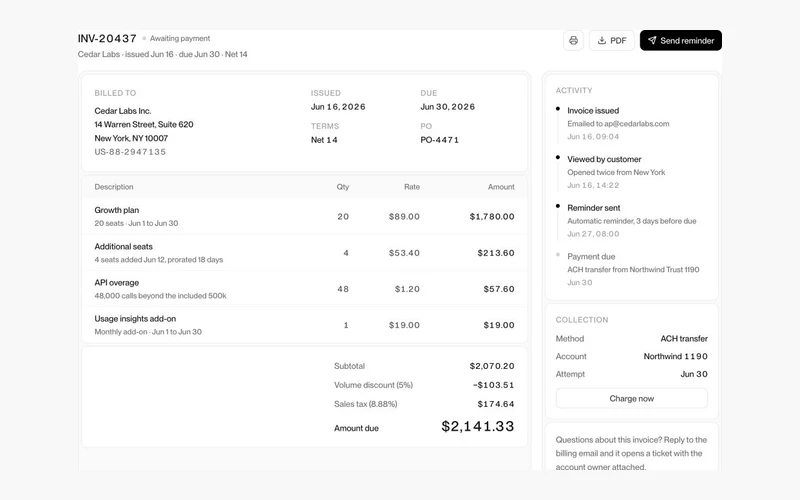Image resolution: width=800 pixels, height=500 pixels.
Task: Click the print invoice icon button
Action: [573, 40]
